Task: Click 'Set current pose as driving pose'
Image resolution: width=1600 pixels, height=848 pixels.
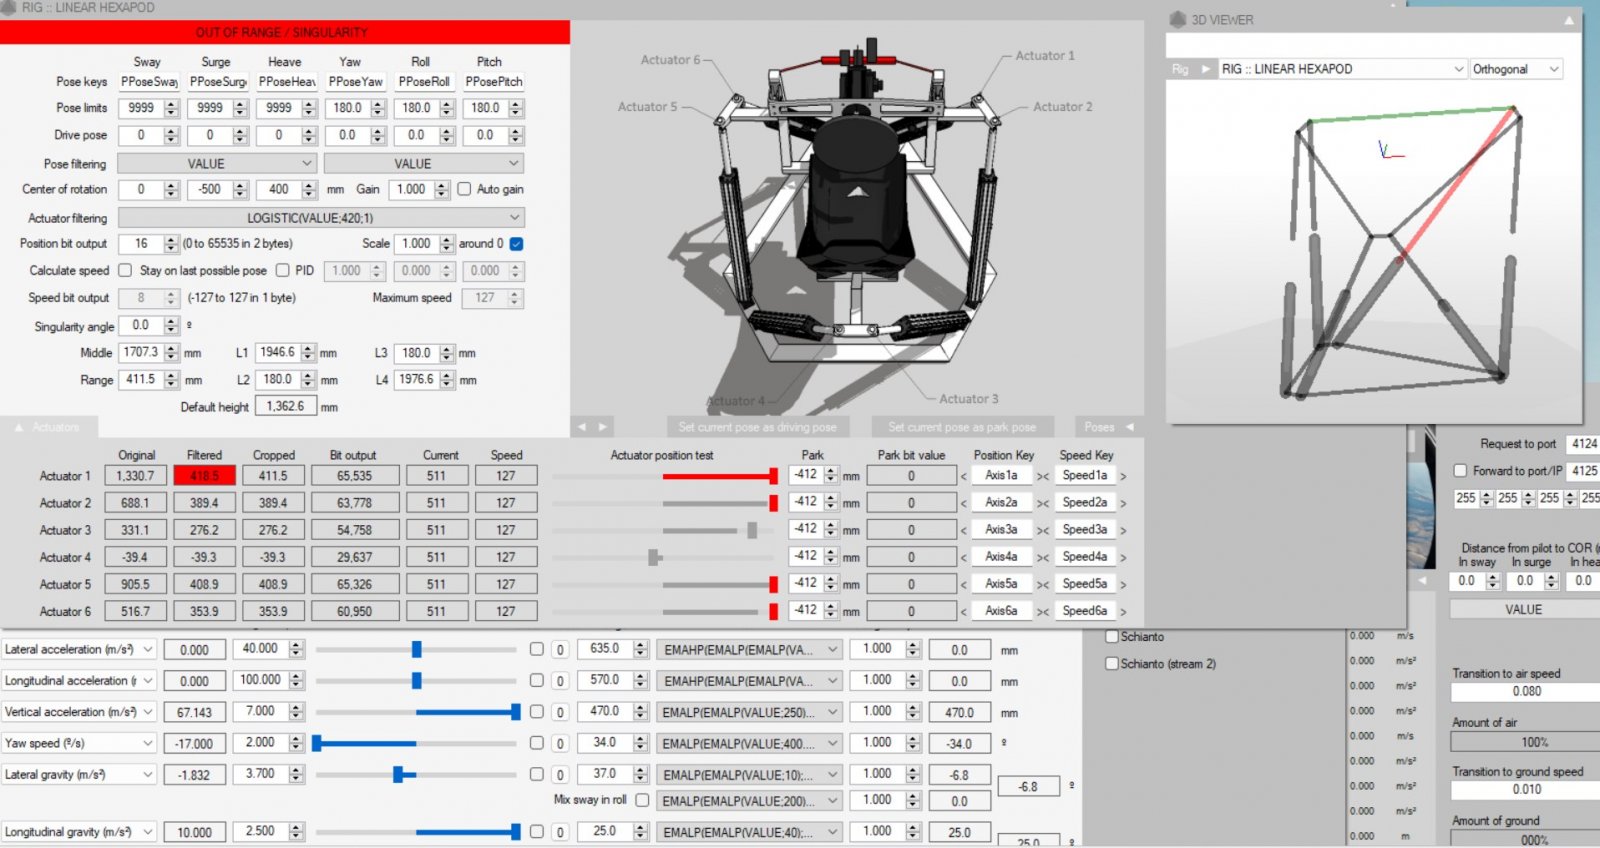Action: 757,427
